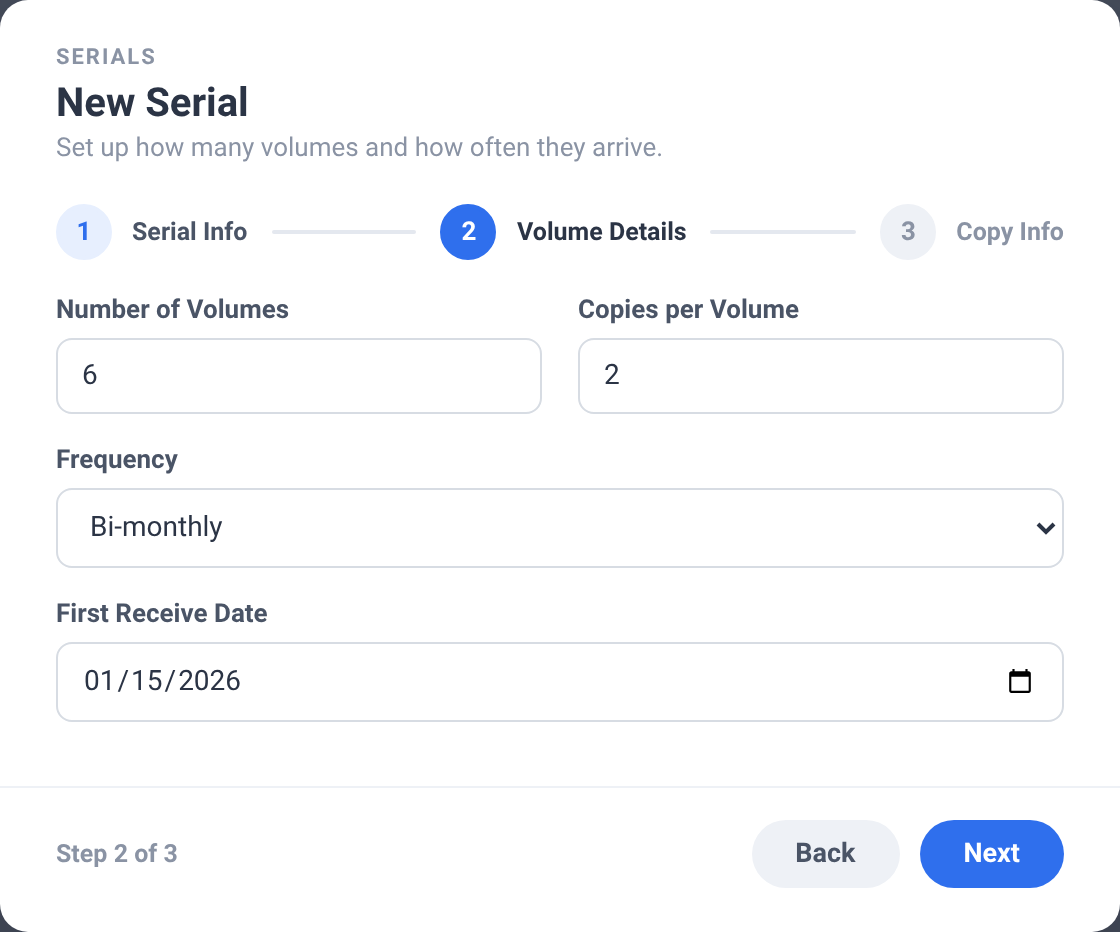Click the Frequency label
Screen dimensions: 1120x932
point(117,459)
